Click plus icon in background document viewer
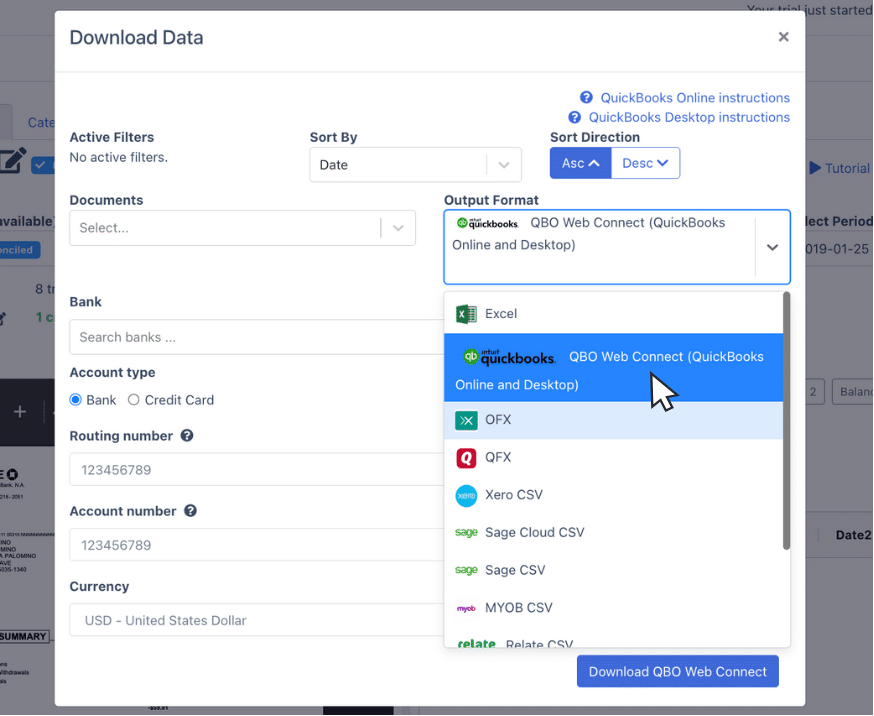 (20, 412)
